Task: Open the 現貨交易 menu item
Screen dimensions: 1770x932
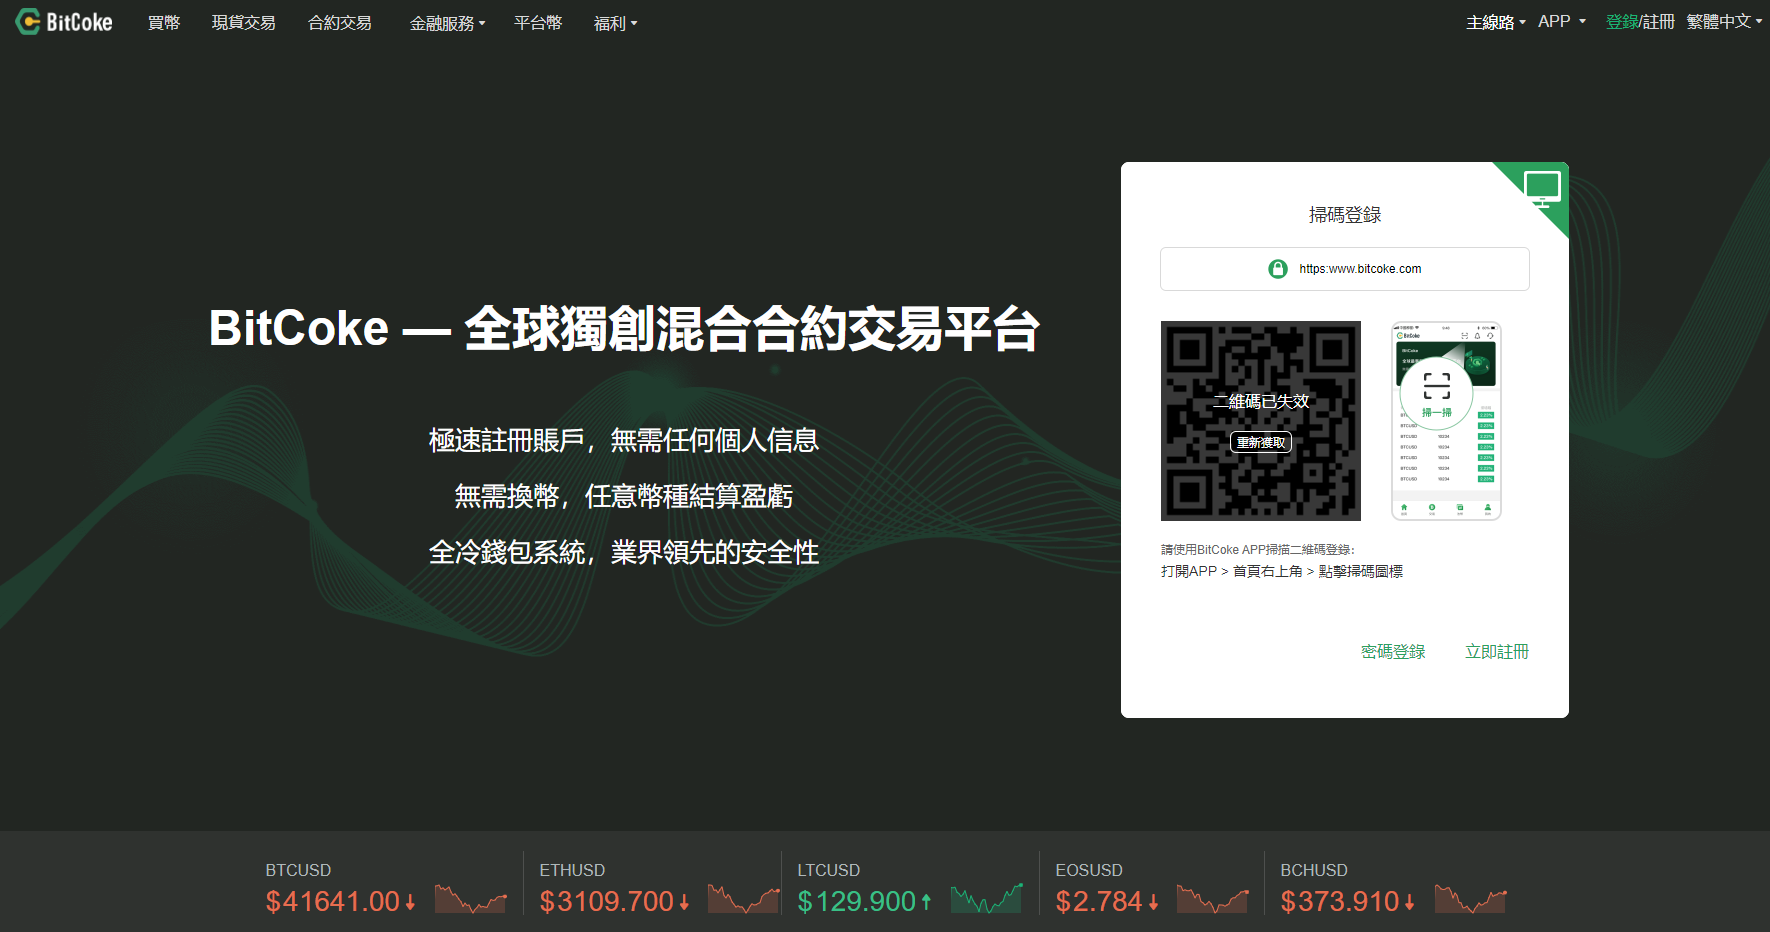Action: (244, 23)
